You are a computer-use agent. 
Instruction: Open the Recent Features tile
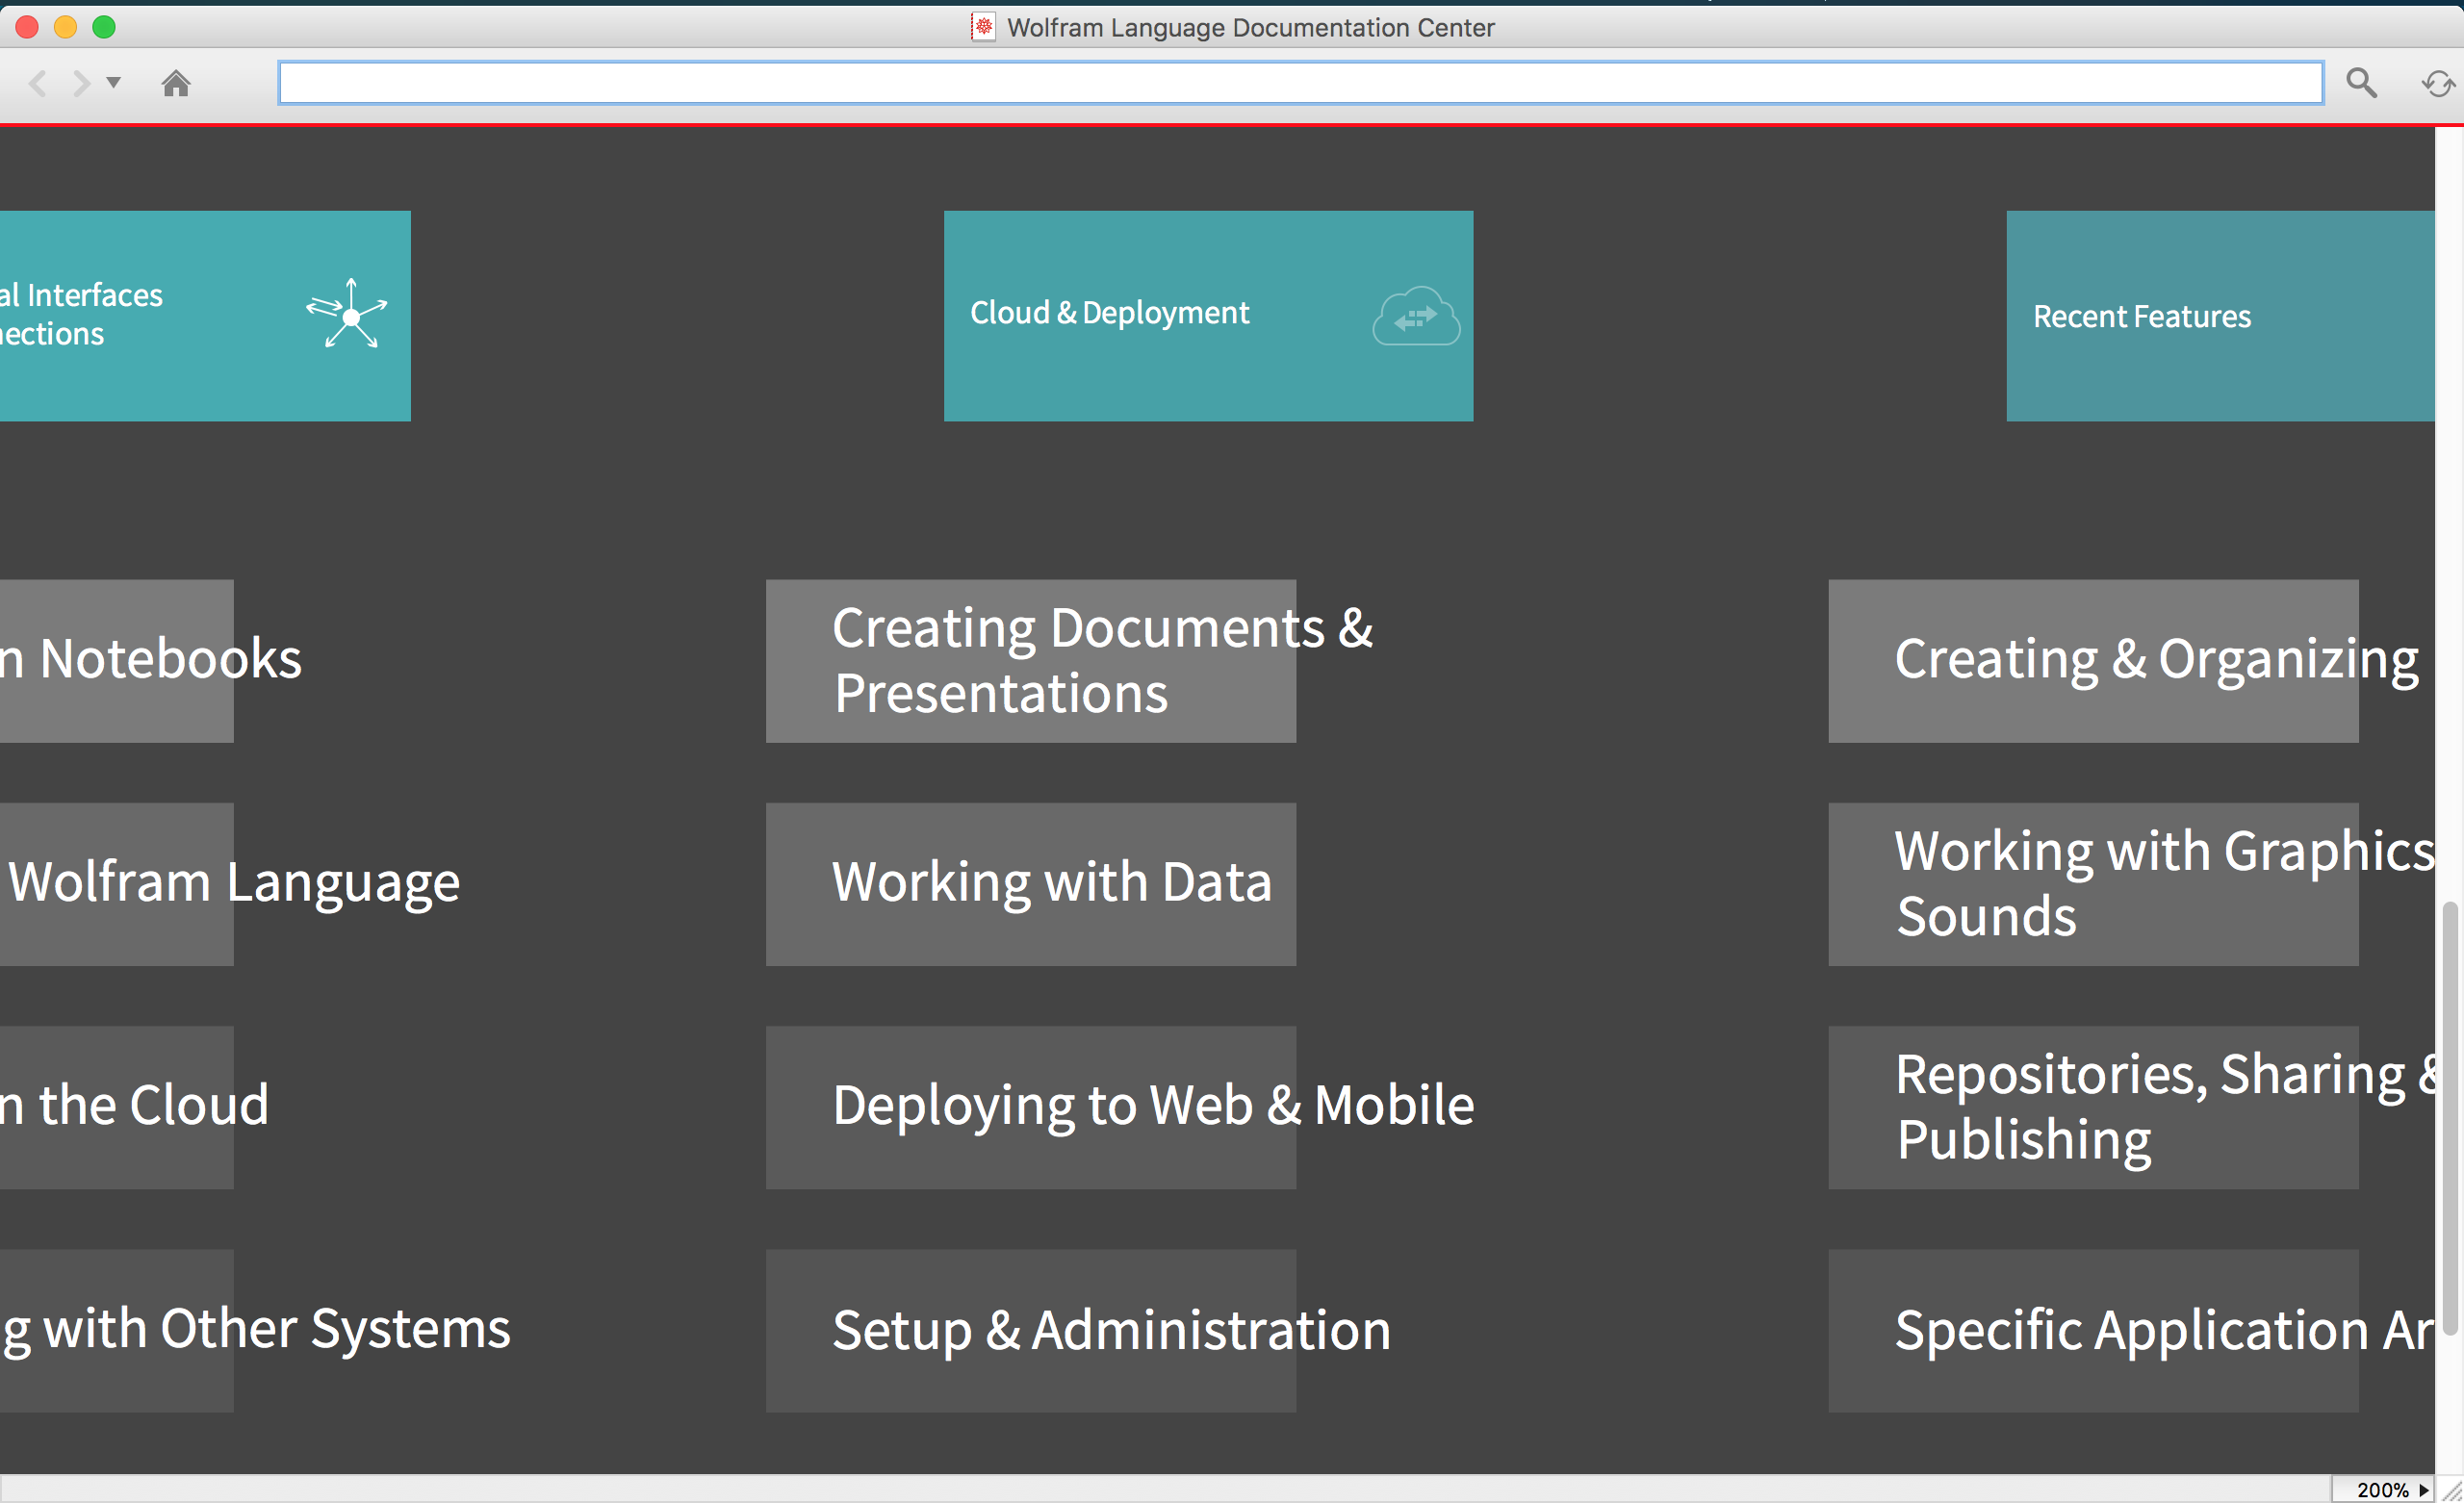pos(2220,315)
